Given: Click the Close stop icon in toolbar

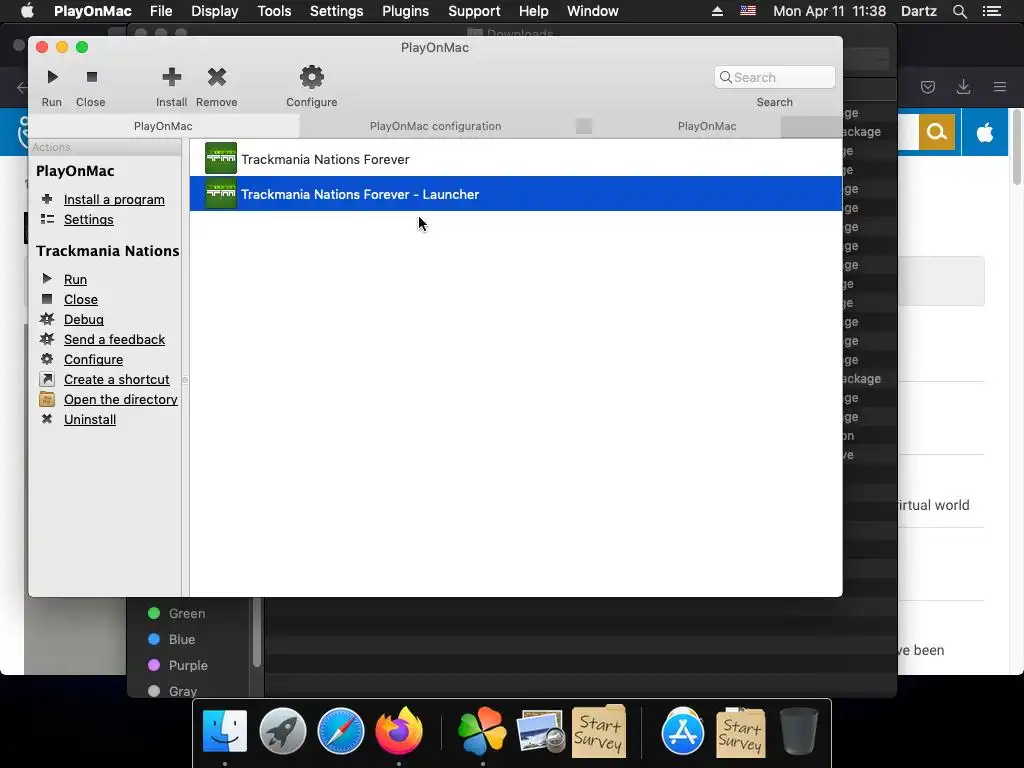Looking at the screenshot, I should click(x=91, y=77).
